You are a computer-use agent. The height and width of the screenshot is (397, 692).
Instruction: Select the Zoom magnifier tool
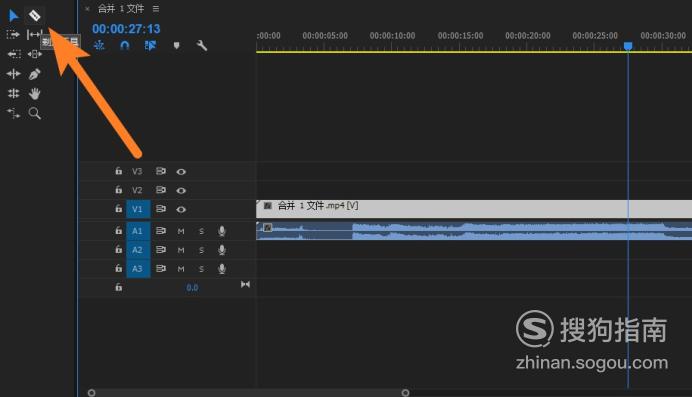pyautogui.click(x=34, y=113)
